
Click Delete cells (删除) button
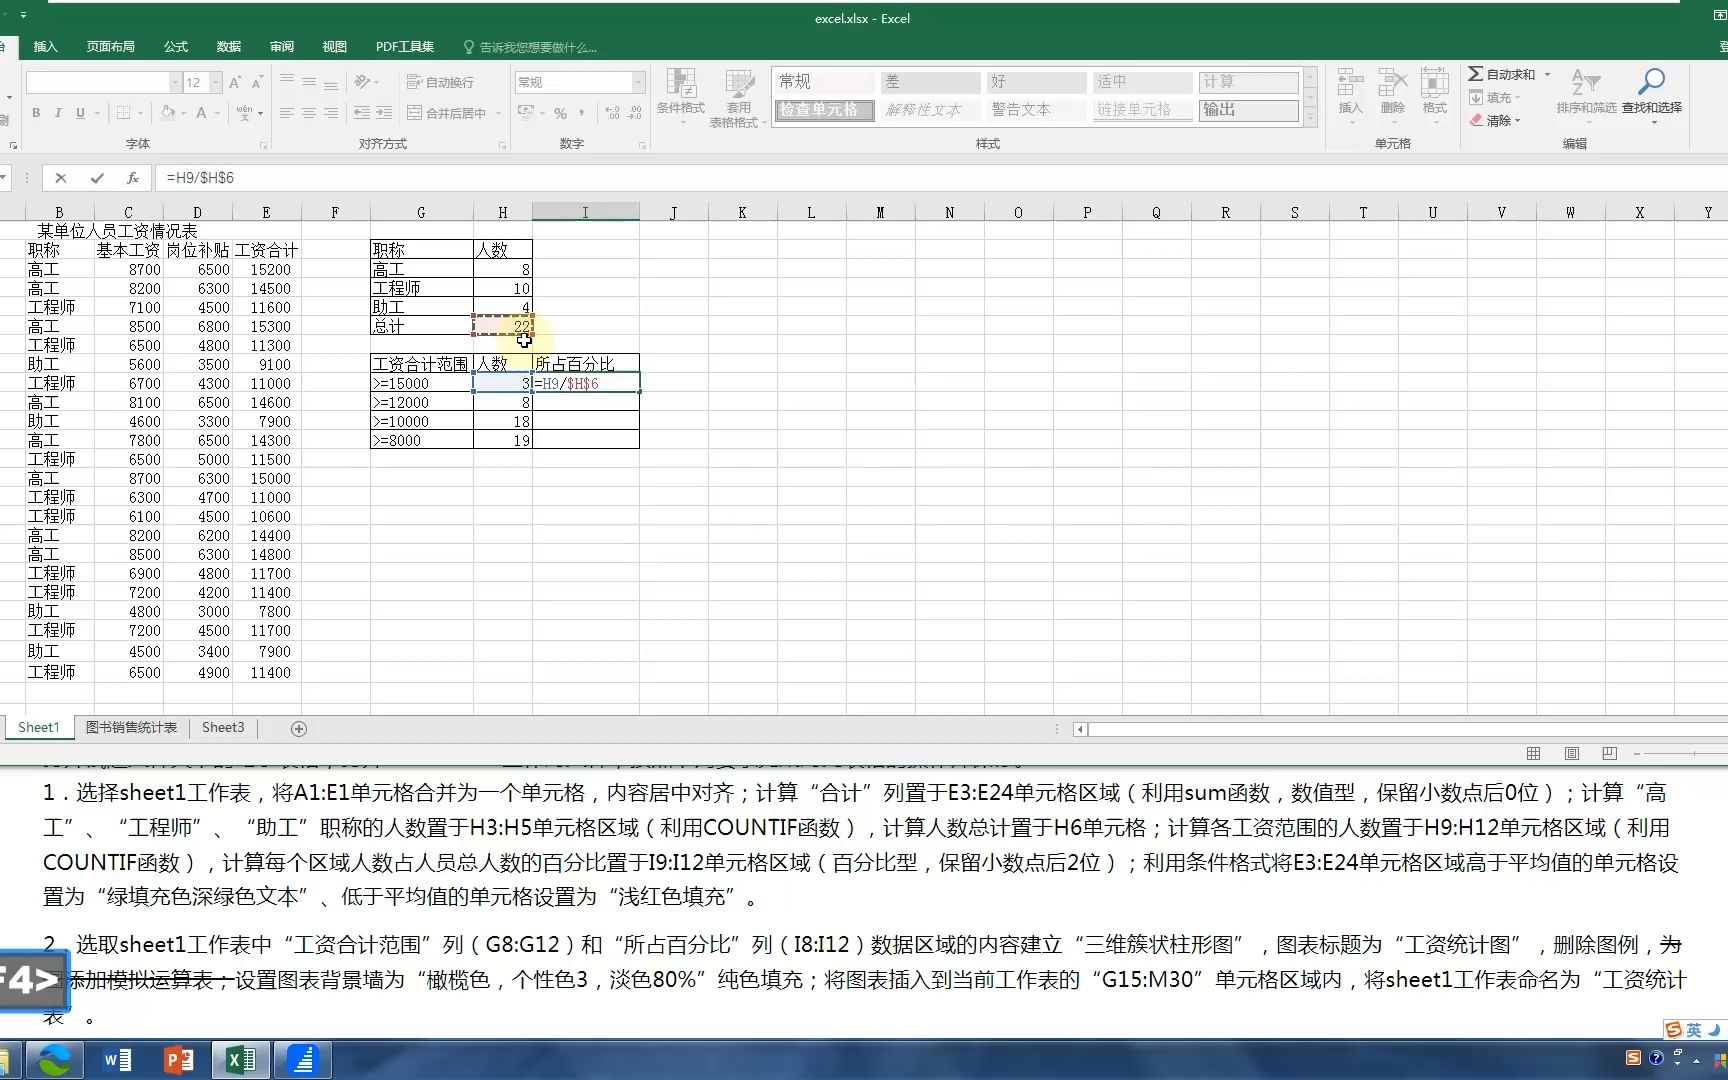pyautogui.click(x=1392, y=95)
